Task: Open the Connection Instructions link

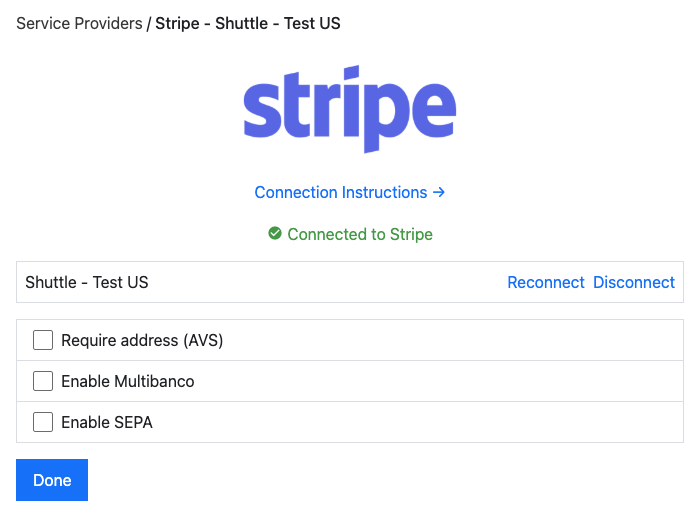Action: click(x=341, y=192)
